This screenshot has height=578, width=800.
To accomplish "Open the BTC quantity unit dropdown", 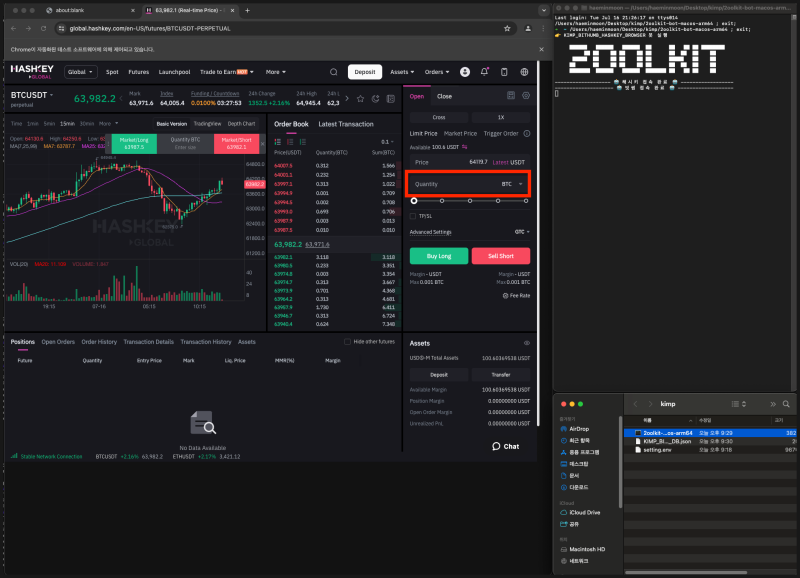I will point(512,184).
